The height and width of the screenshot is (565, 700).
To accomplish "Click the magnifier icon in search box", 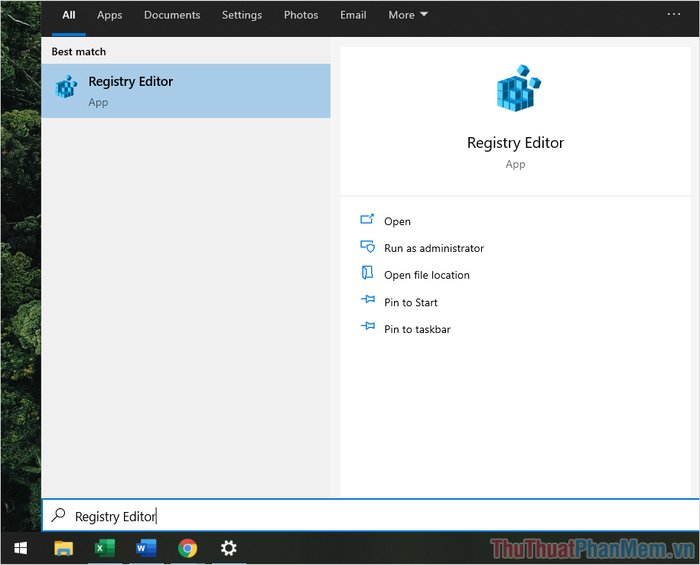I will (58, 515).
